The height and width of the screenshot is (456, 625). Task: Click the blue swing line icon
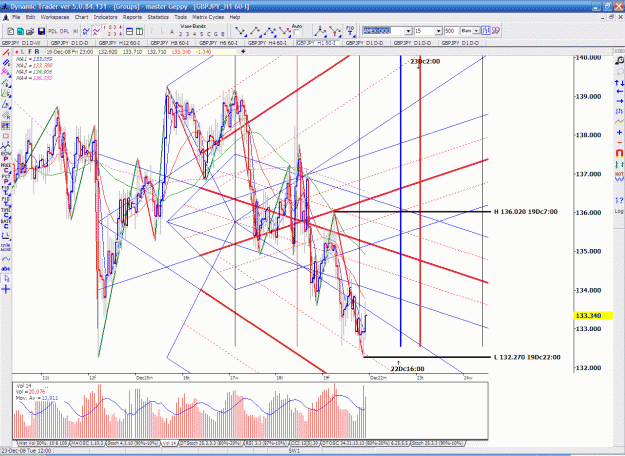pos(86,31)
